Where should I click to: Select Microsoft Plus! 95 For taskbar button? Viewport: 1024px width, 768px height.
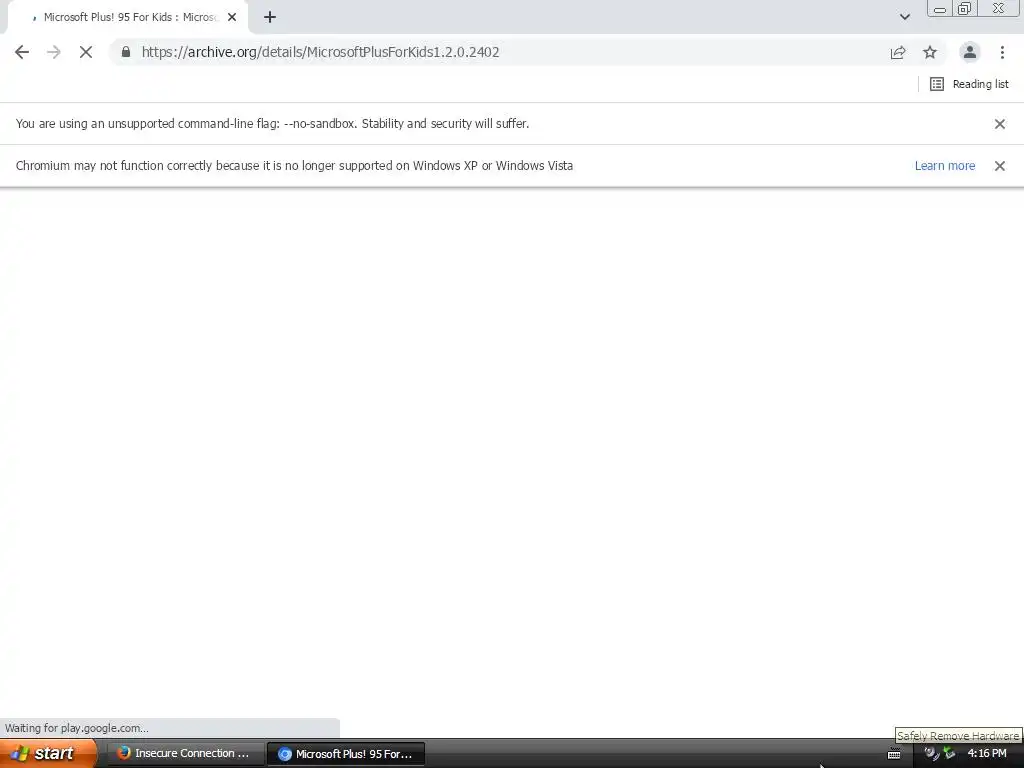(347, 754)
